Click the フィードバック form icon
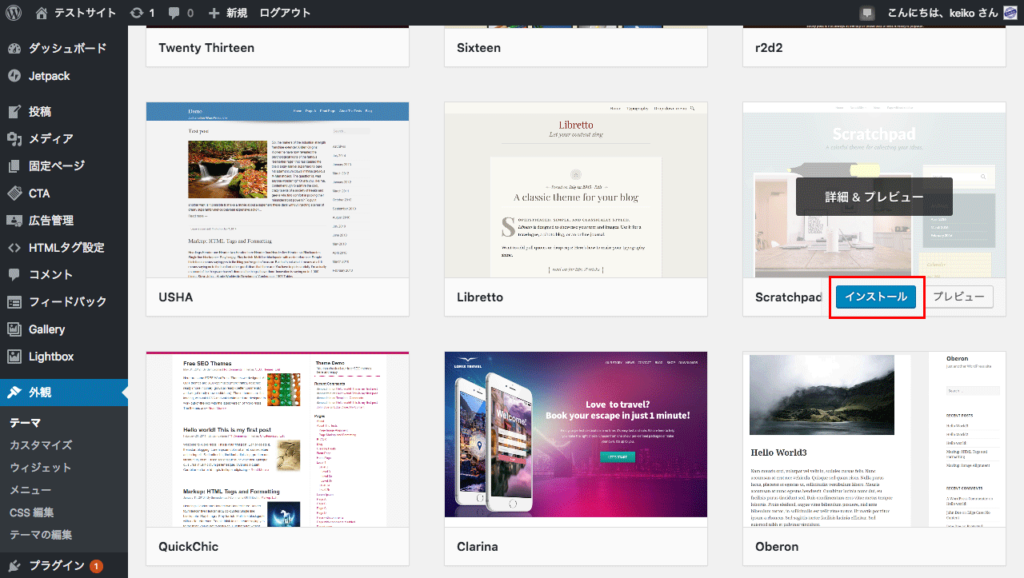1024x578 pixels. (x=14, y=302)
